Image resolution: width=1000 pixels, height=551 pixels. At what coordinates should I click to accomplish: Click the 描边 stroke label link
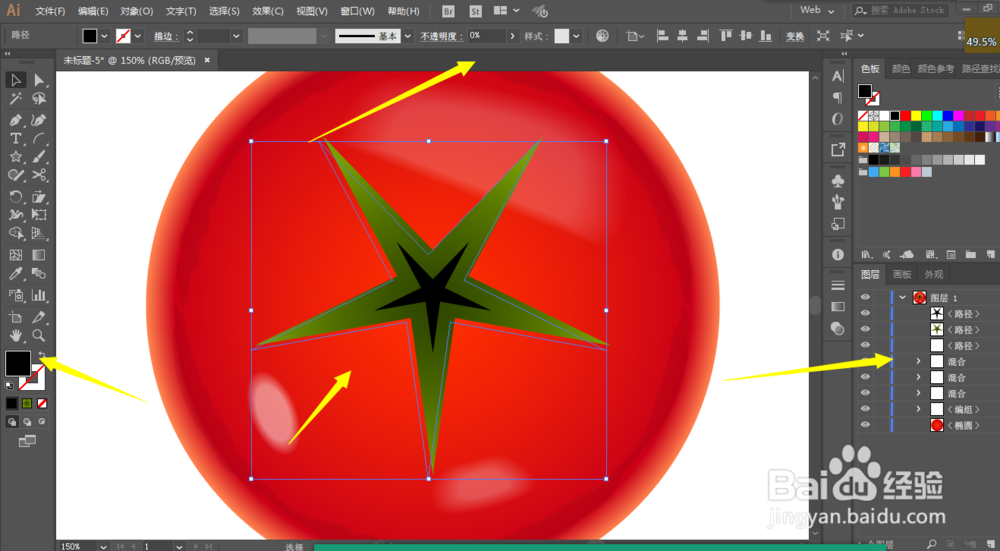pyautogui.click(x=165, y=36)
